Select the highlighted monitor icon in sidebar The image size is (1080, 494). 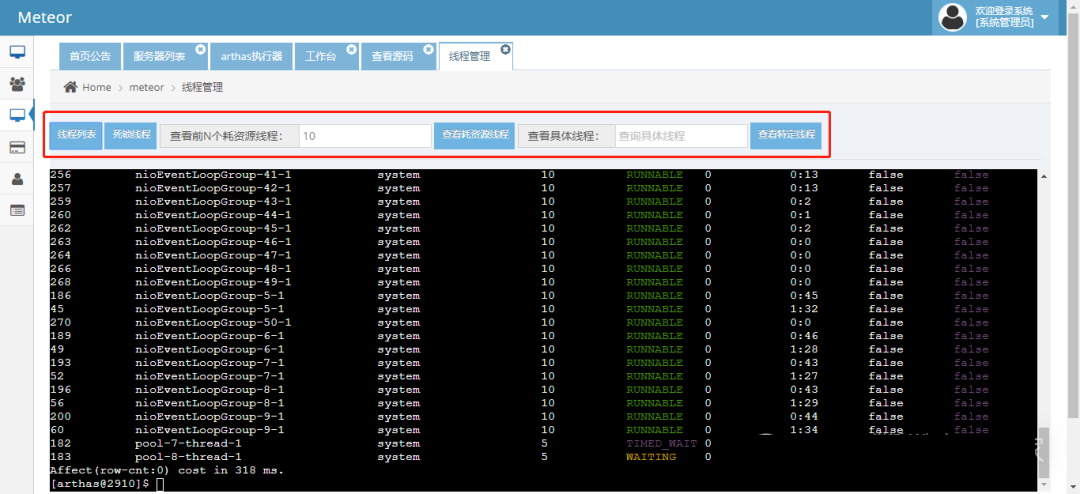[17, 116]
